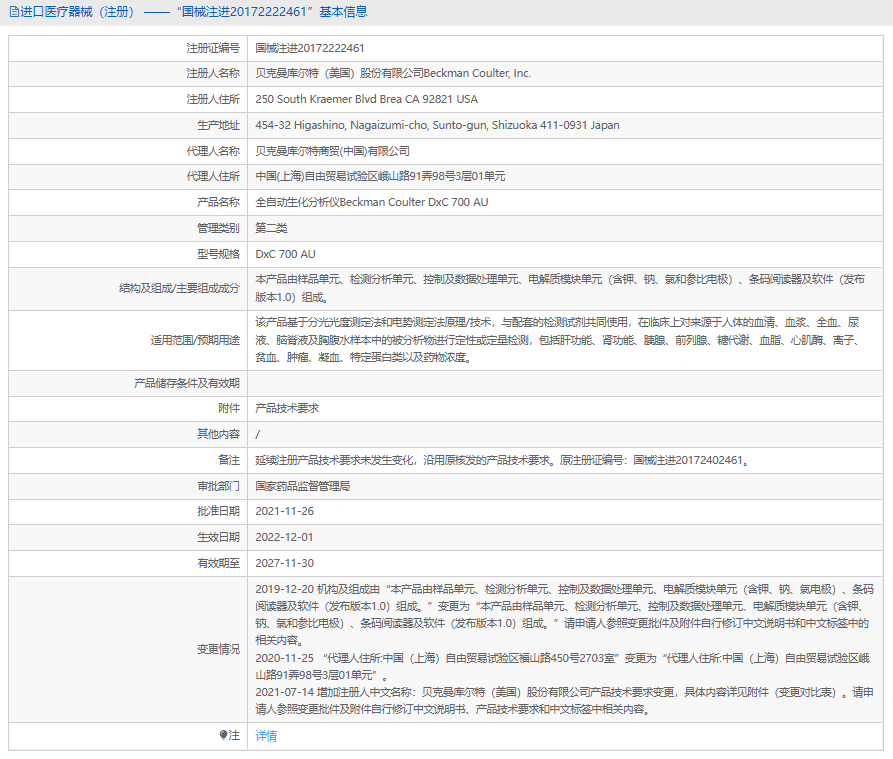The height and width of the screenshot is (759, 893).
Task: Click the 代理人住所 label
Action: tap(213, 177)
